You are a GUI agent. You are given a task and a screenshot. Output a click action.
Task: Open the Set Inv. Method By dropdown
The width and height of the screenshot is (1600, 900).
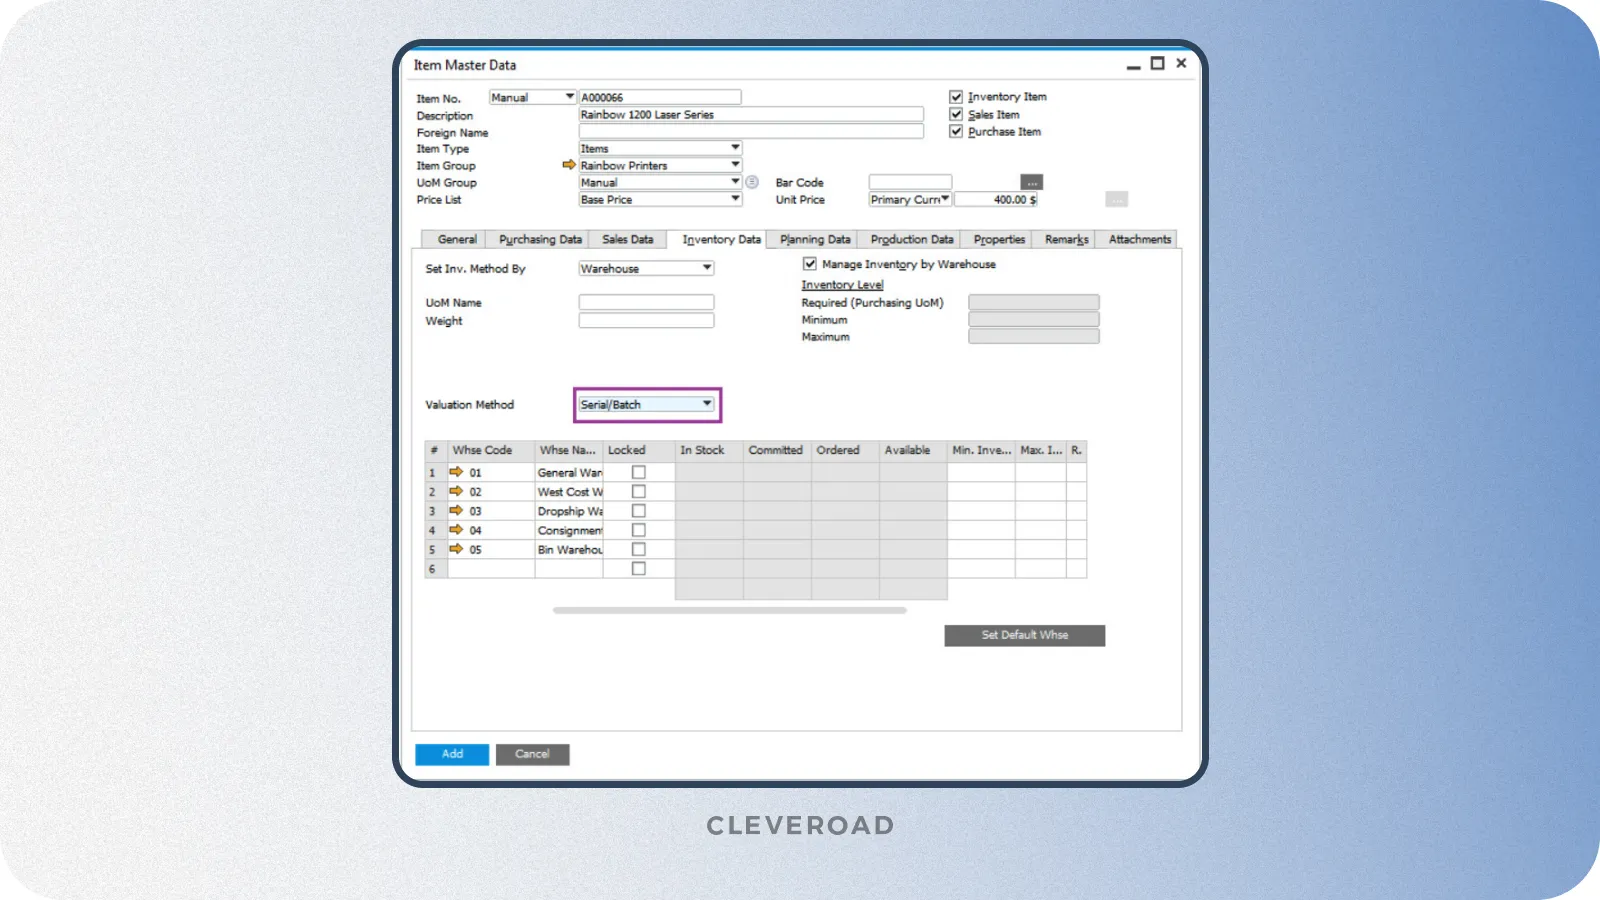(x=706, y=268)
